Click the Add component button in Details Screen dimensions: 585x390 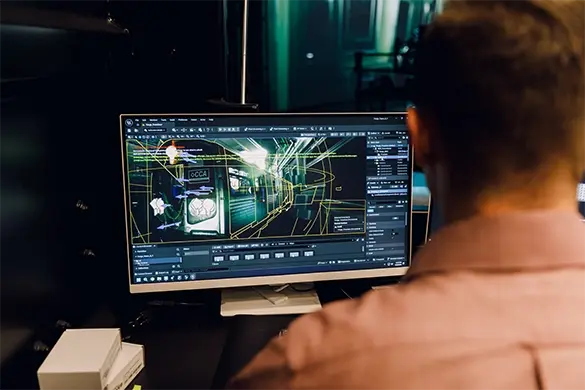395,187
